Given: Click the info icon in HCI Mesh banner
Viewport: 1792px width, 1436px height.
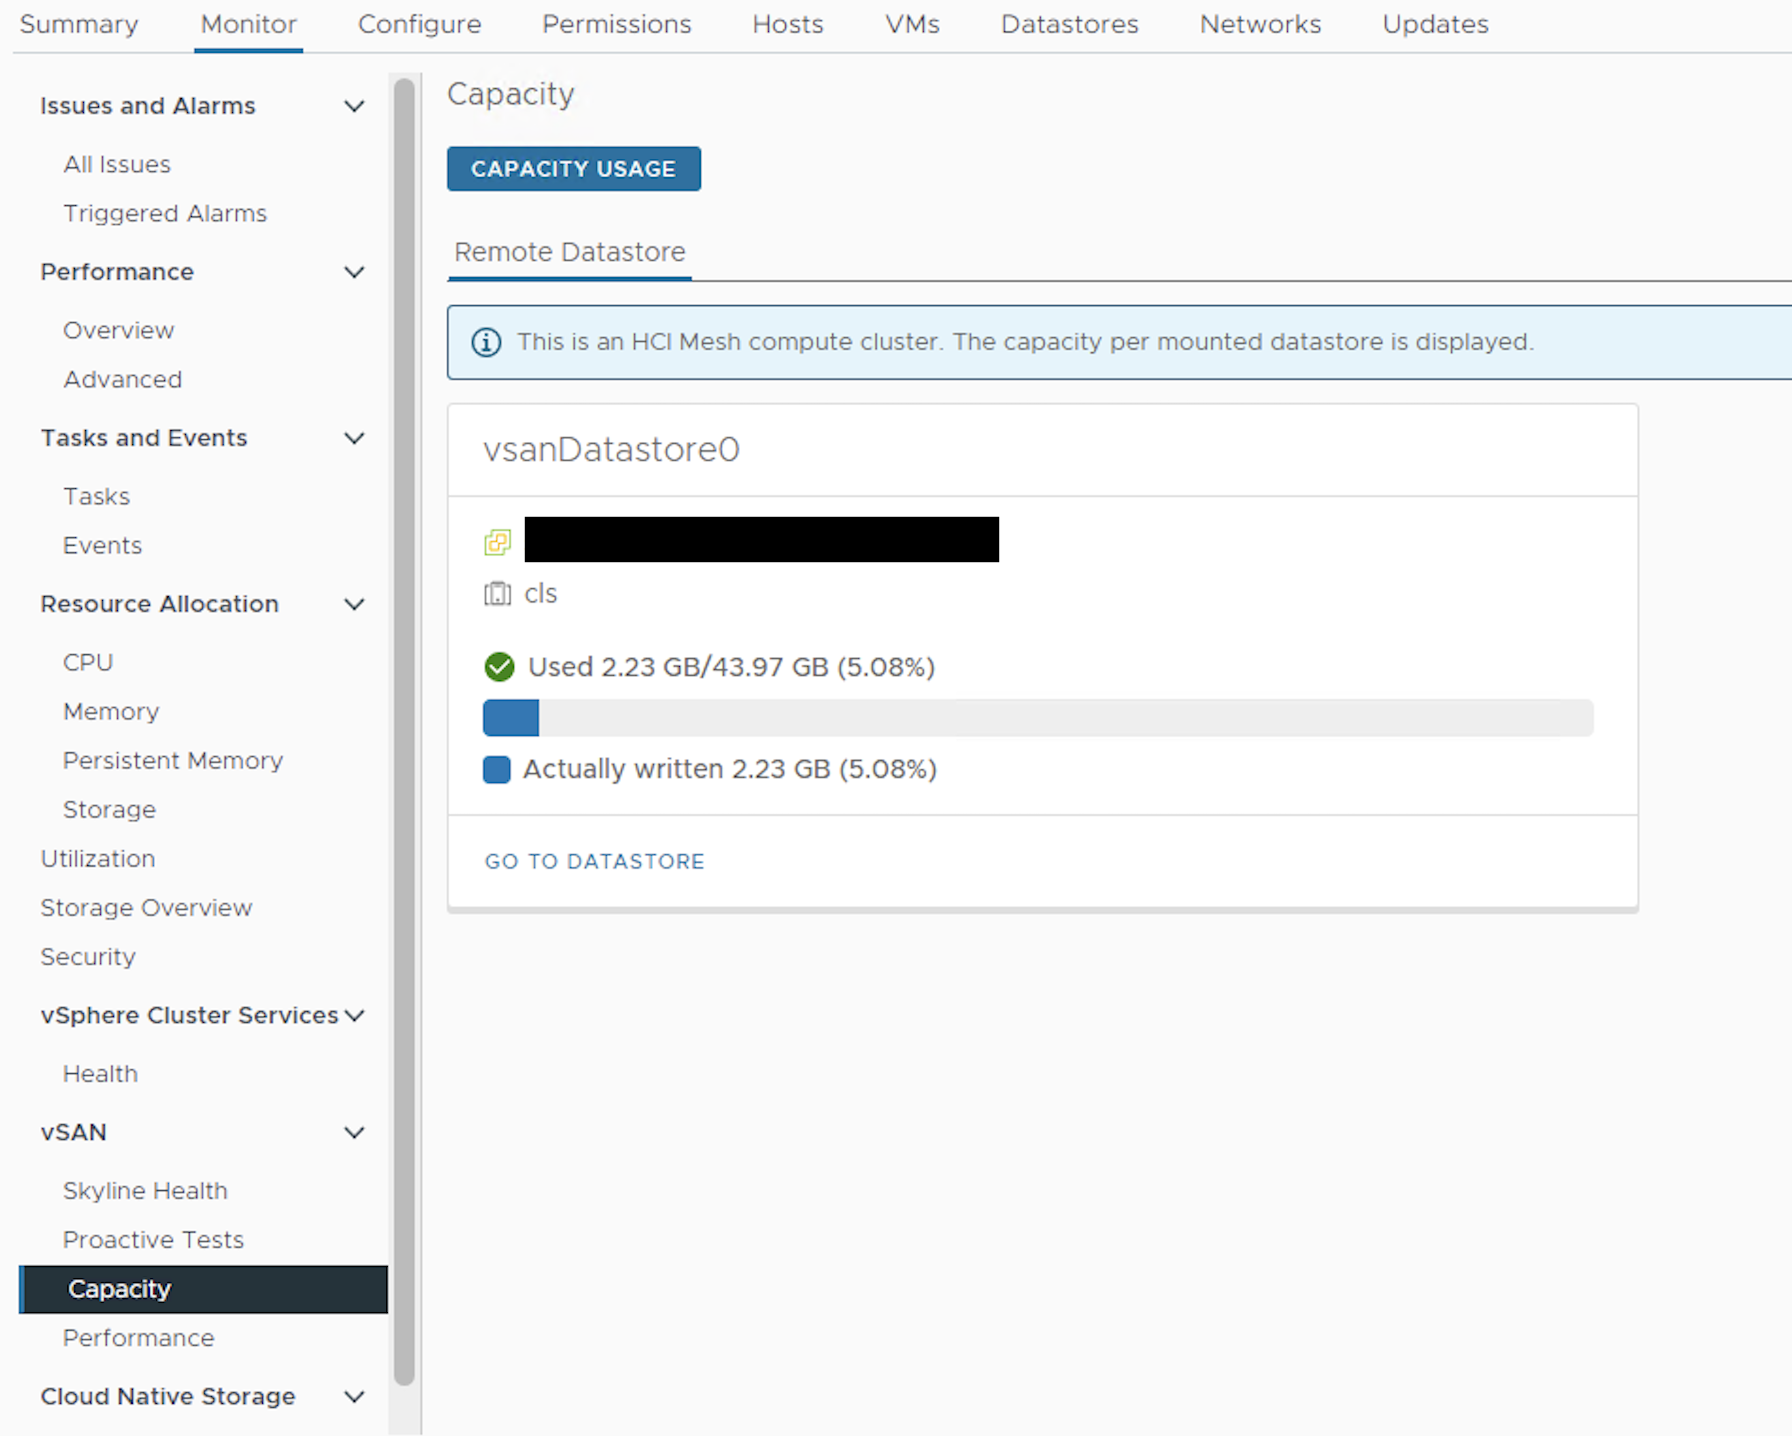Looking at the screenshot, I should [x=486, y=342].
